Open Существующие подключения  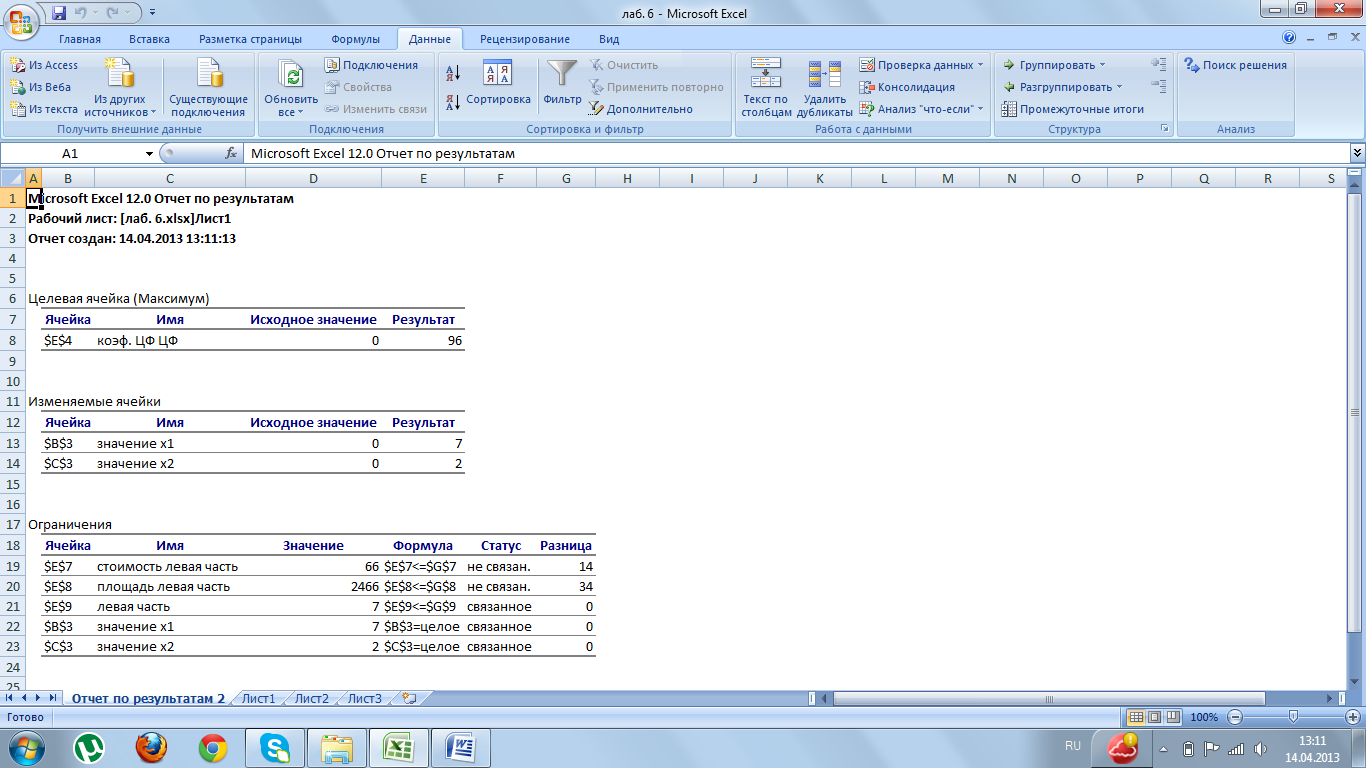pyautogui.click(x=208, y=88)
